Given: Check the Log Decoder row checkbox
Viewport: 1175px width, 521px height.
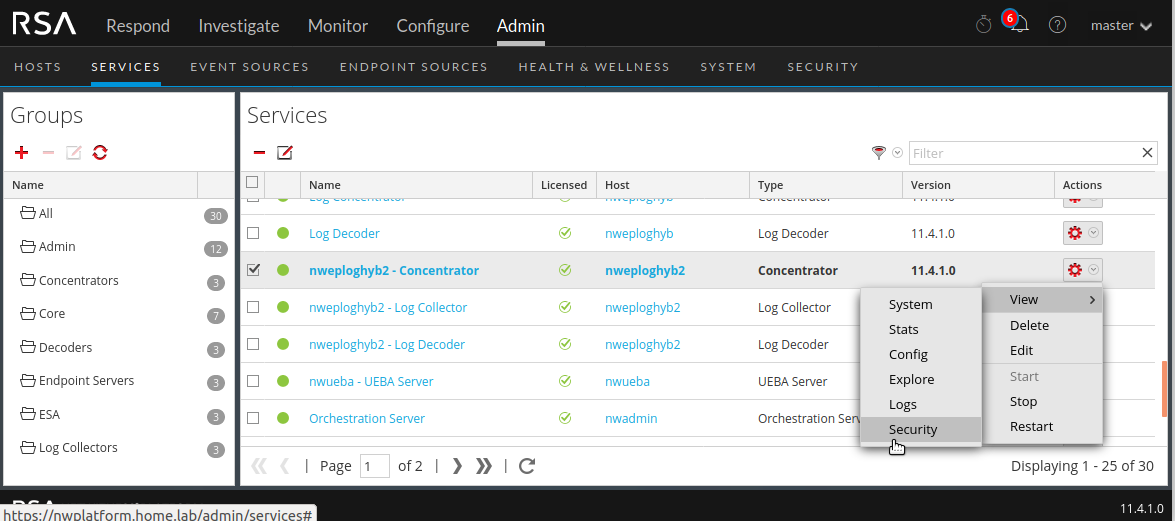Looking at the screenshot, I should pyautogui.click(x=253, y=233).
